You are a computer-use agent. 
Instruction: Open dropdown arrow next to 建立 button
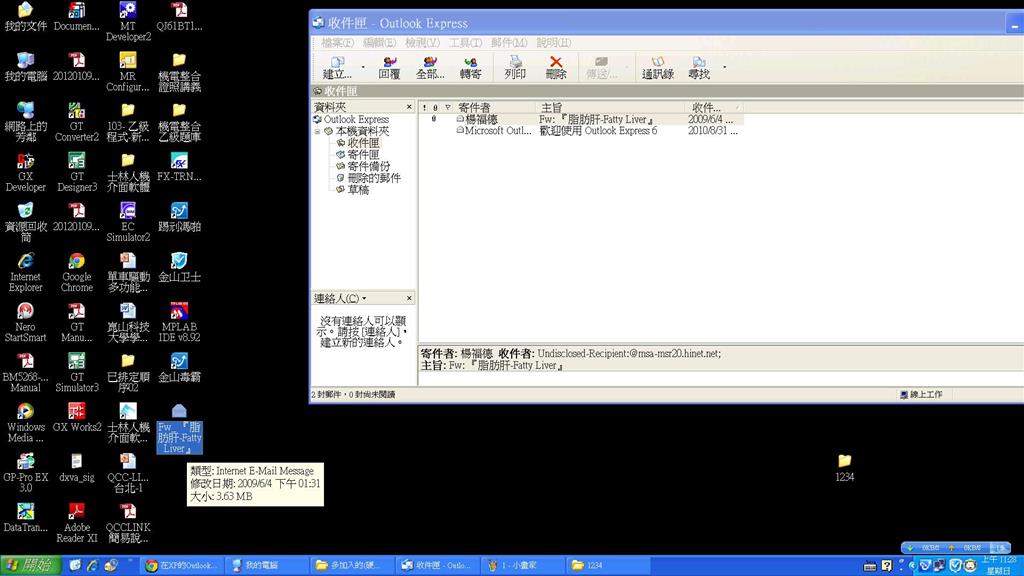tap(363, 67)
